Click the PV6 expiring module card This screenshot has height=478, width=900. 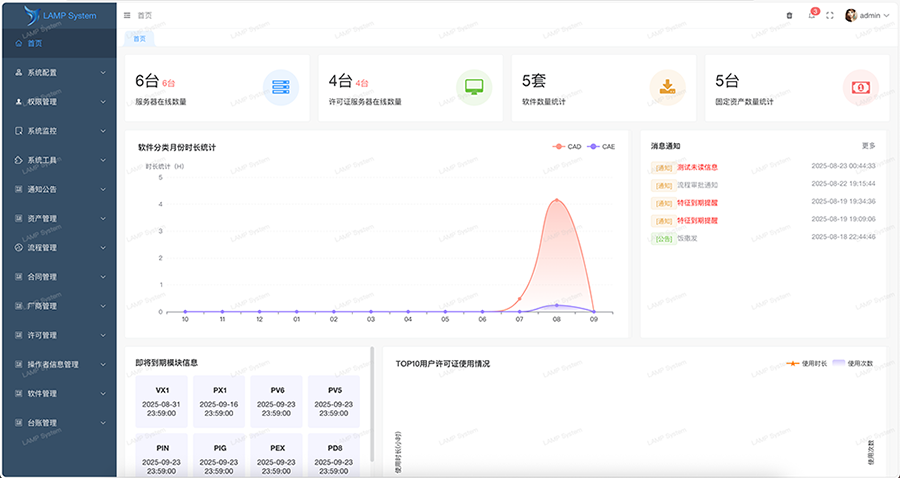point(277,402)
